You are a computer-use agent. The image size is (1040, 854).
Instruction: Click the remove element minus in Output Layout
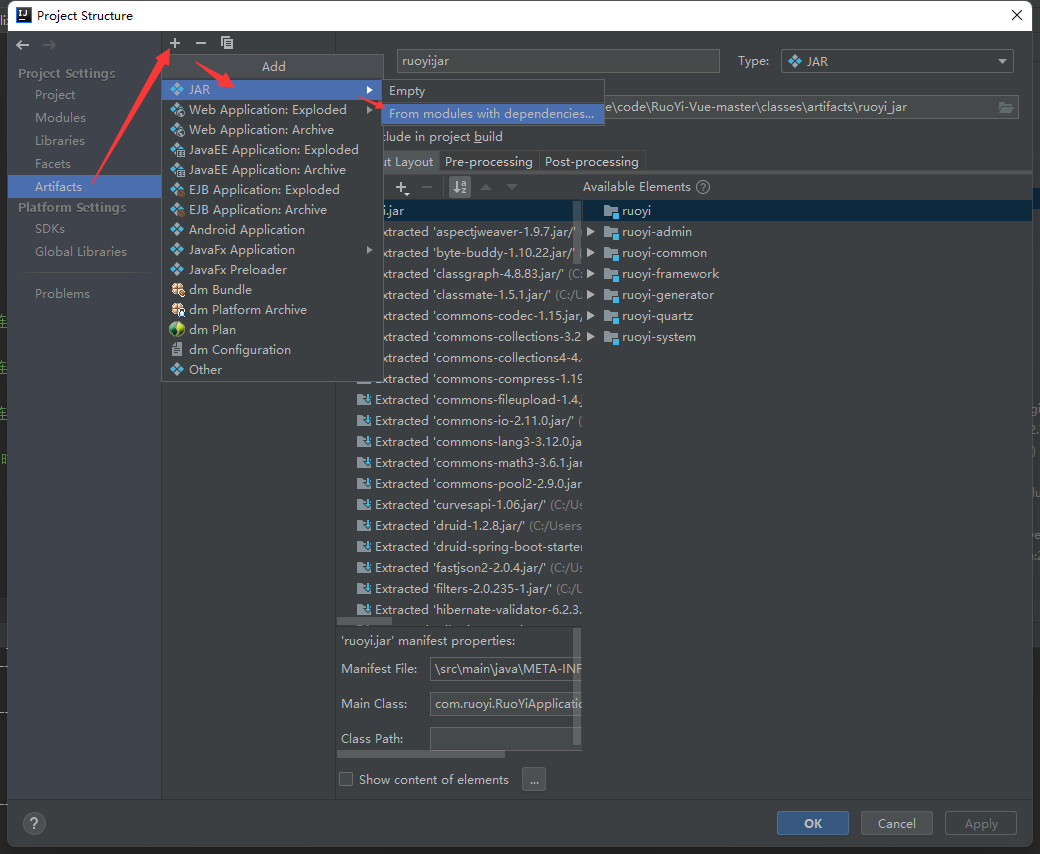click(x=427, y=188)
